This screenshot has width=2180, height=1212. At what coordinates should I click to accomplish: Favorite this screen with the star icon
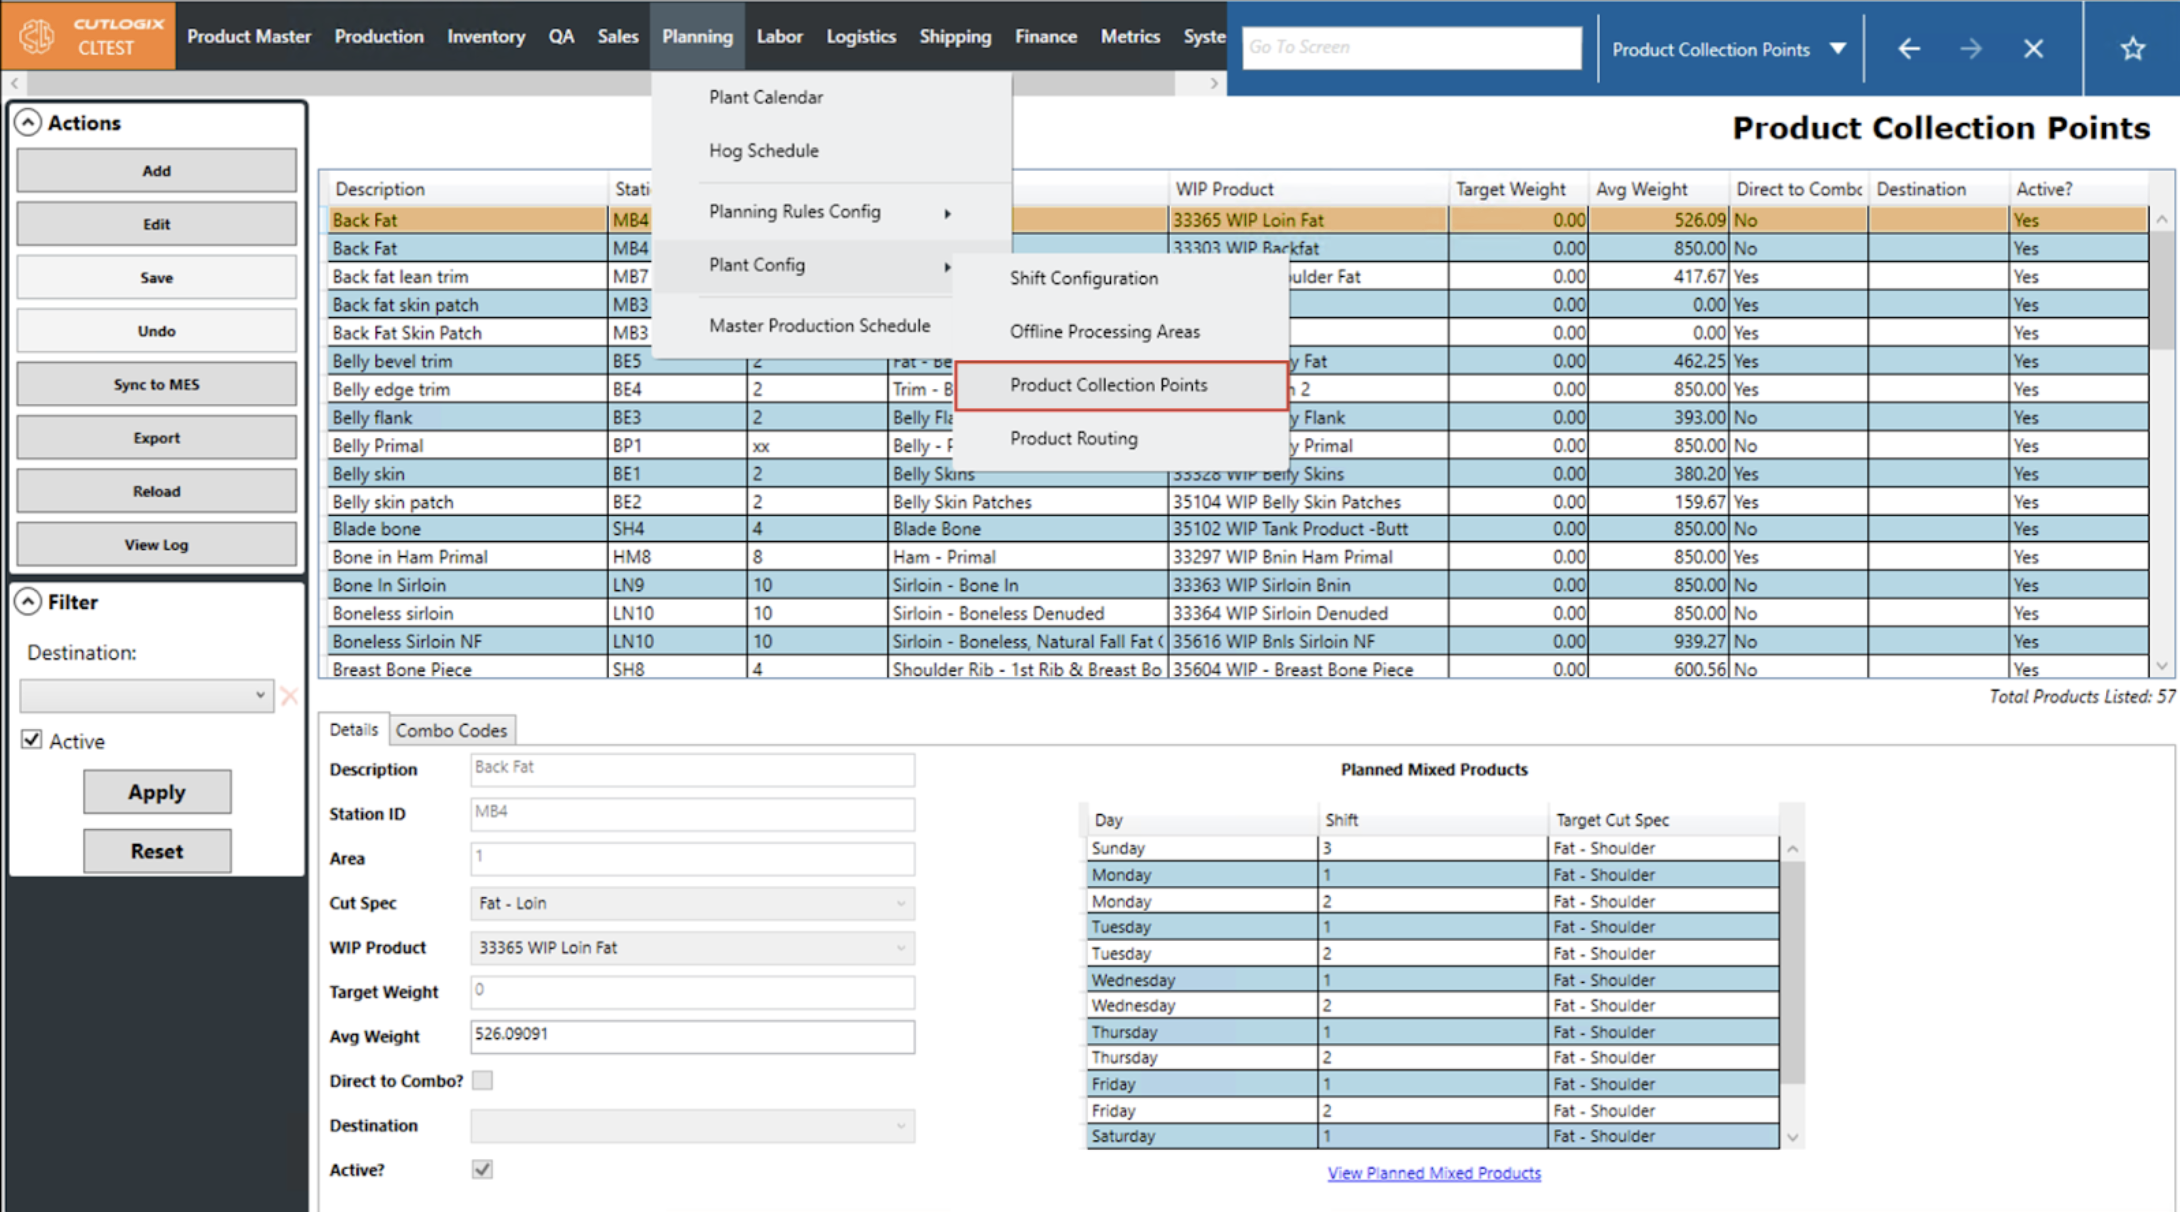(x=2132, y=48)
